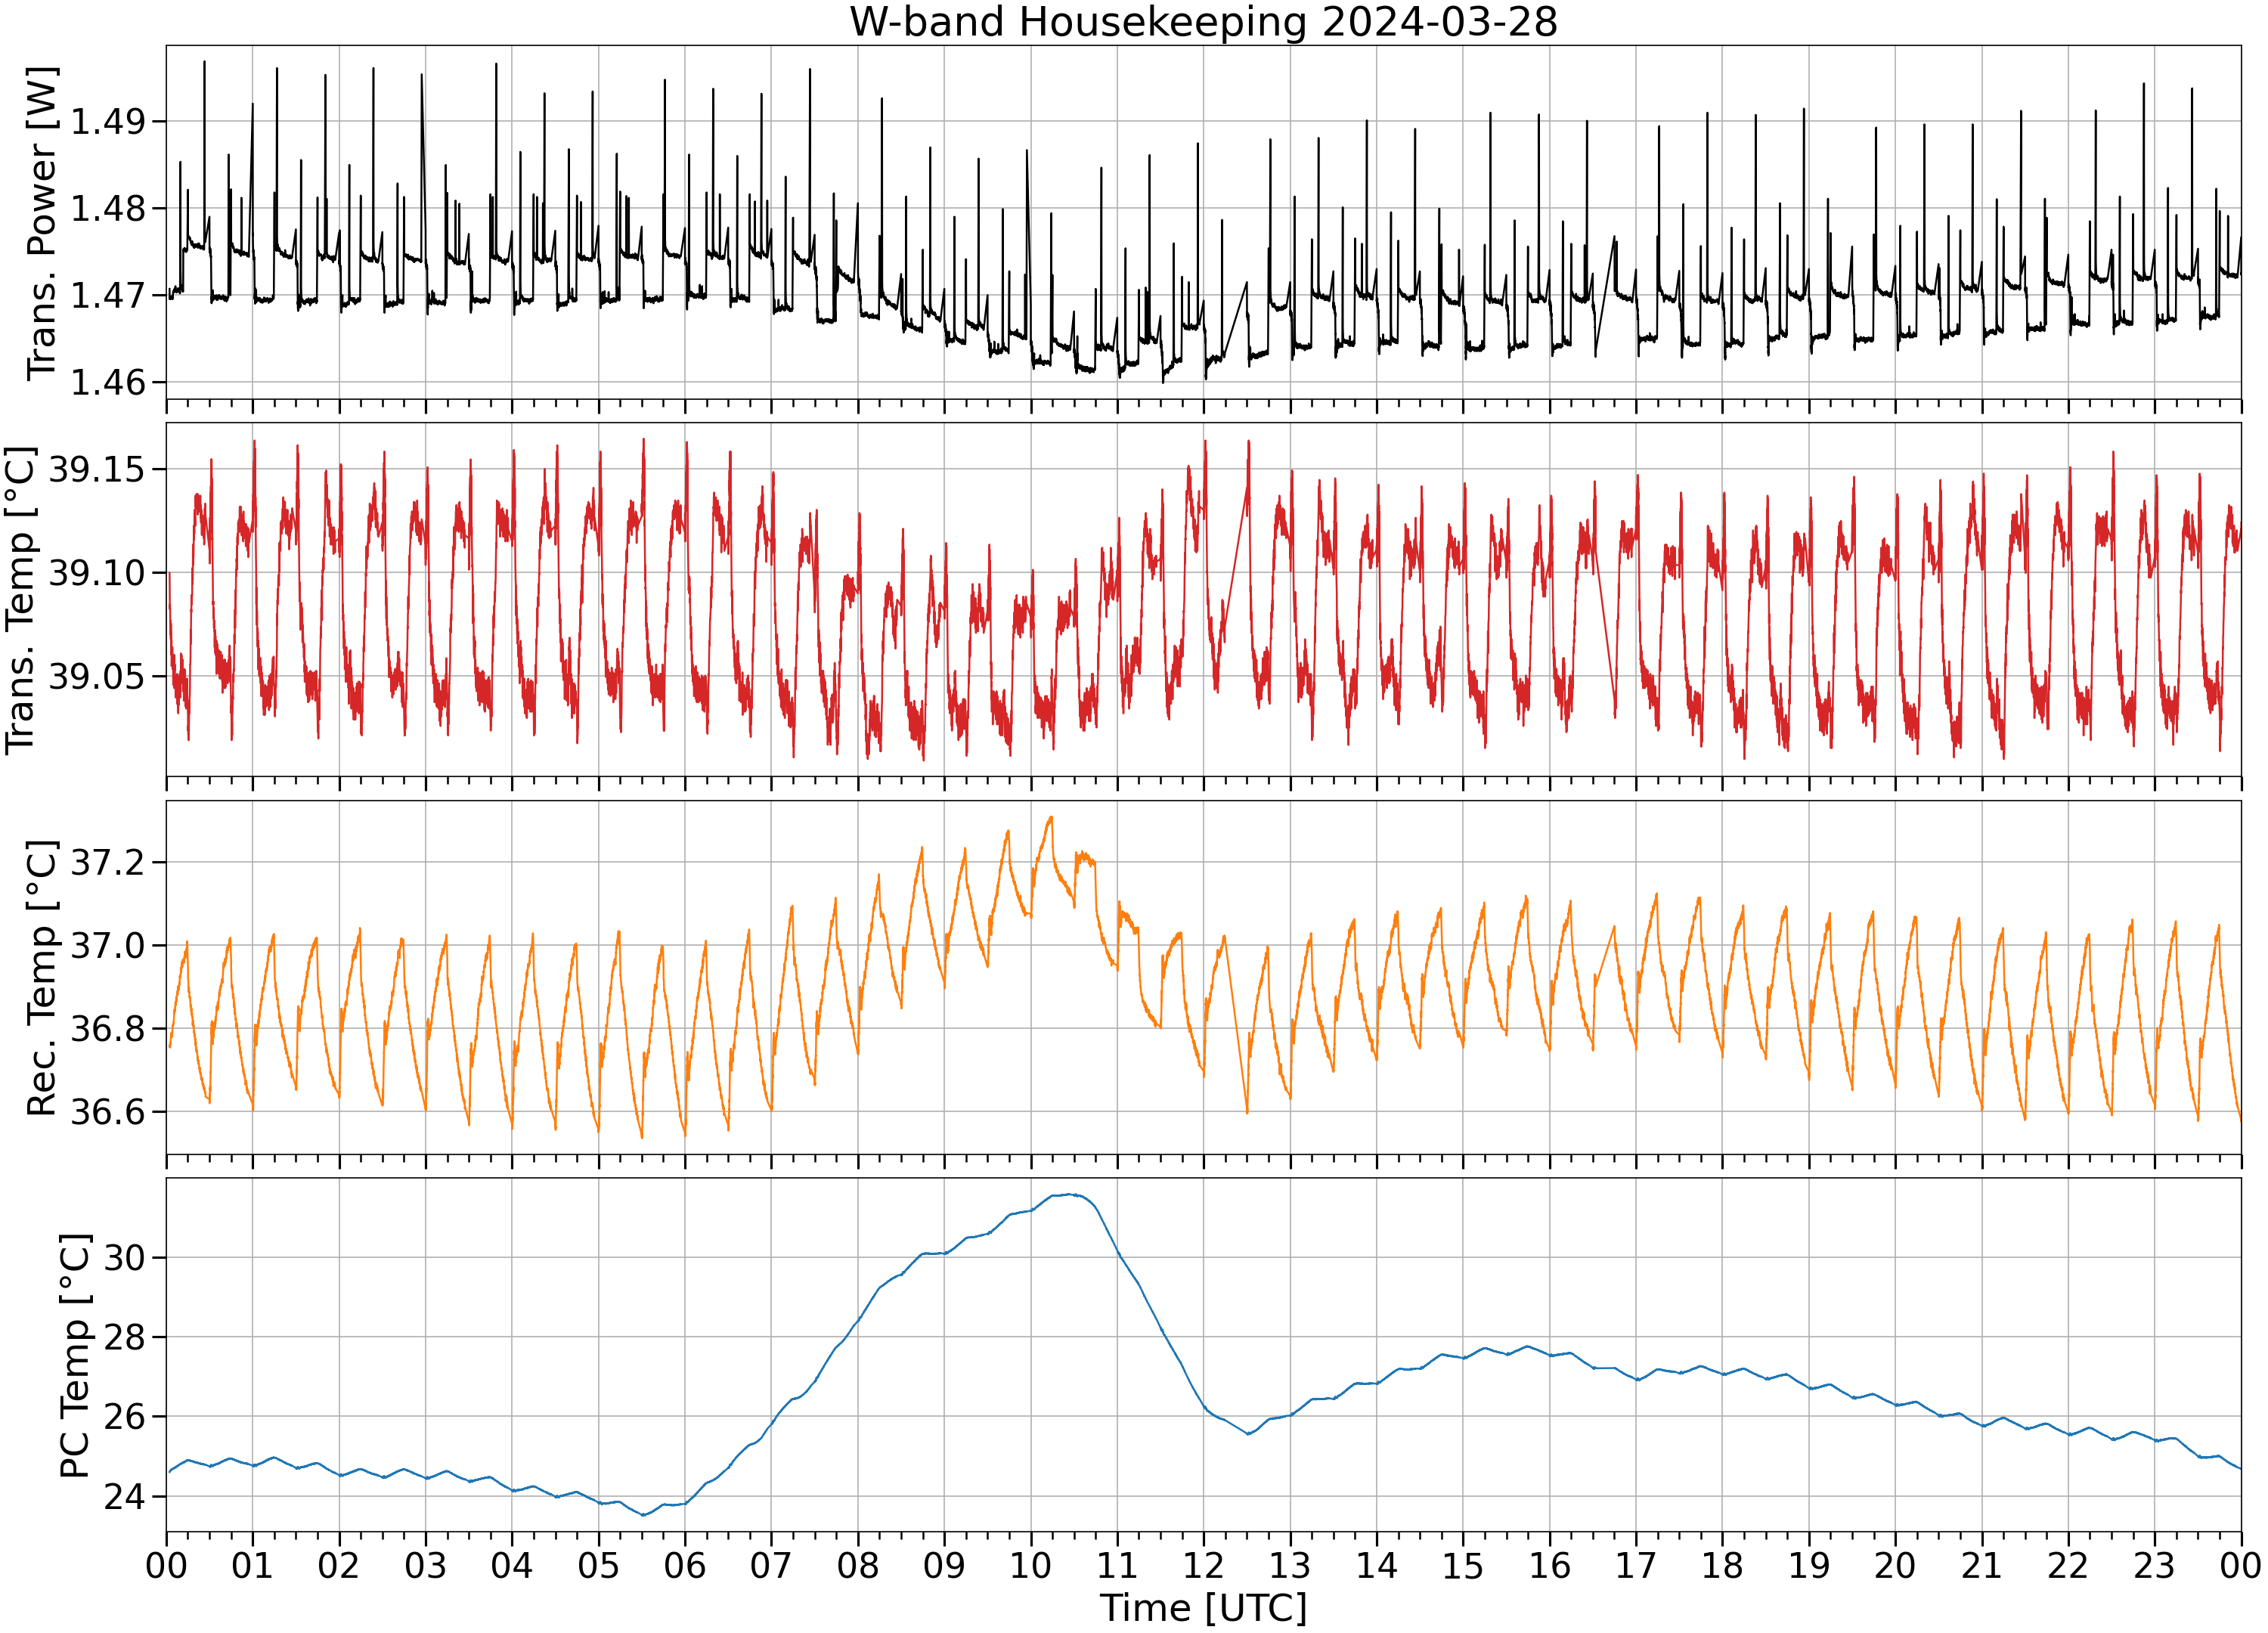The width and height of the screenshot is (2268, 1633).
Task: Click hour label 05 on time axis
Action: [598, 1565]
